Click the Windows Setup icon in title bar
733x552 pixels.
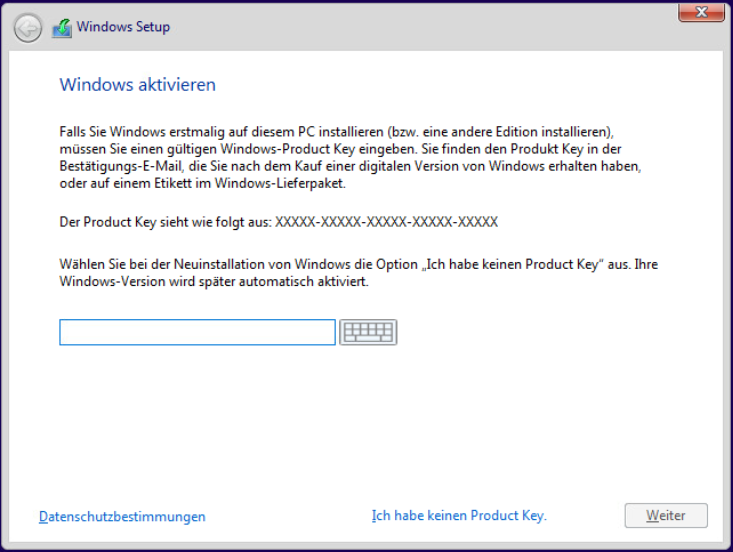(x=62, y=28)
